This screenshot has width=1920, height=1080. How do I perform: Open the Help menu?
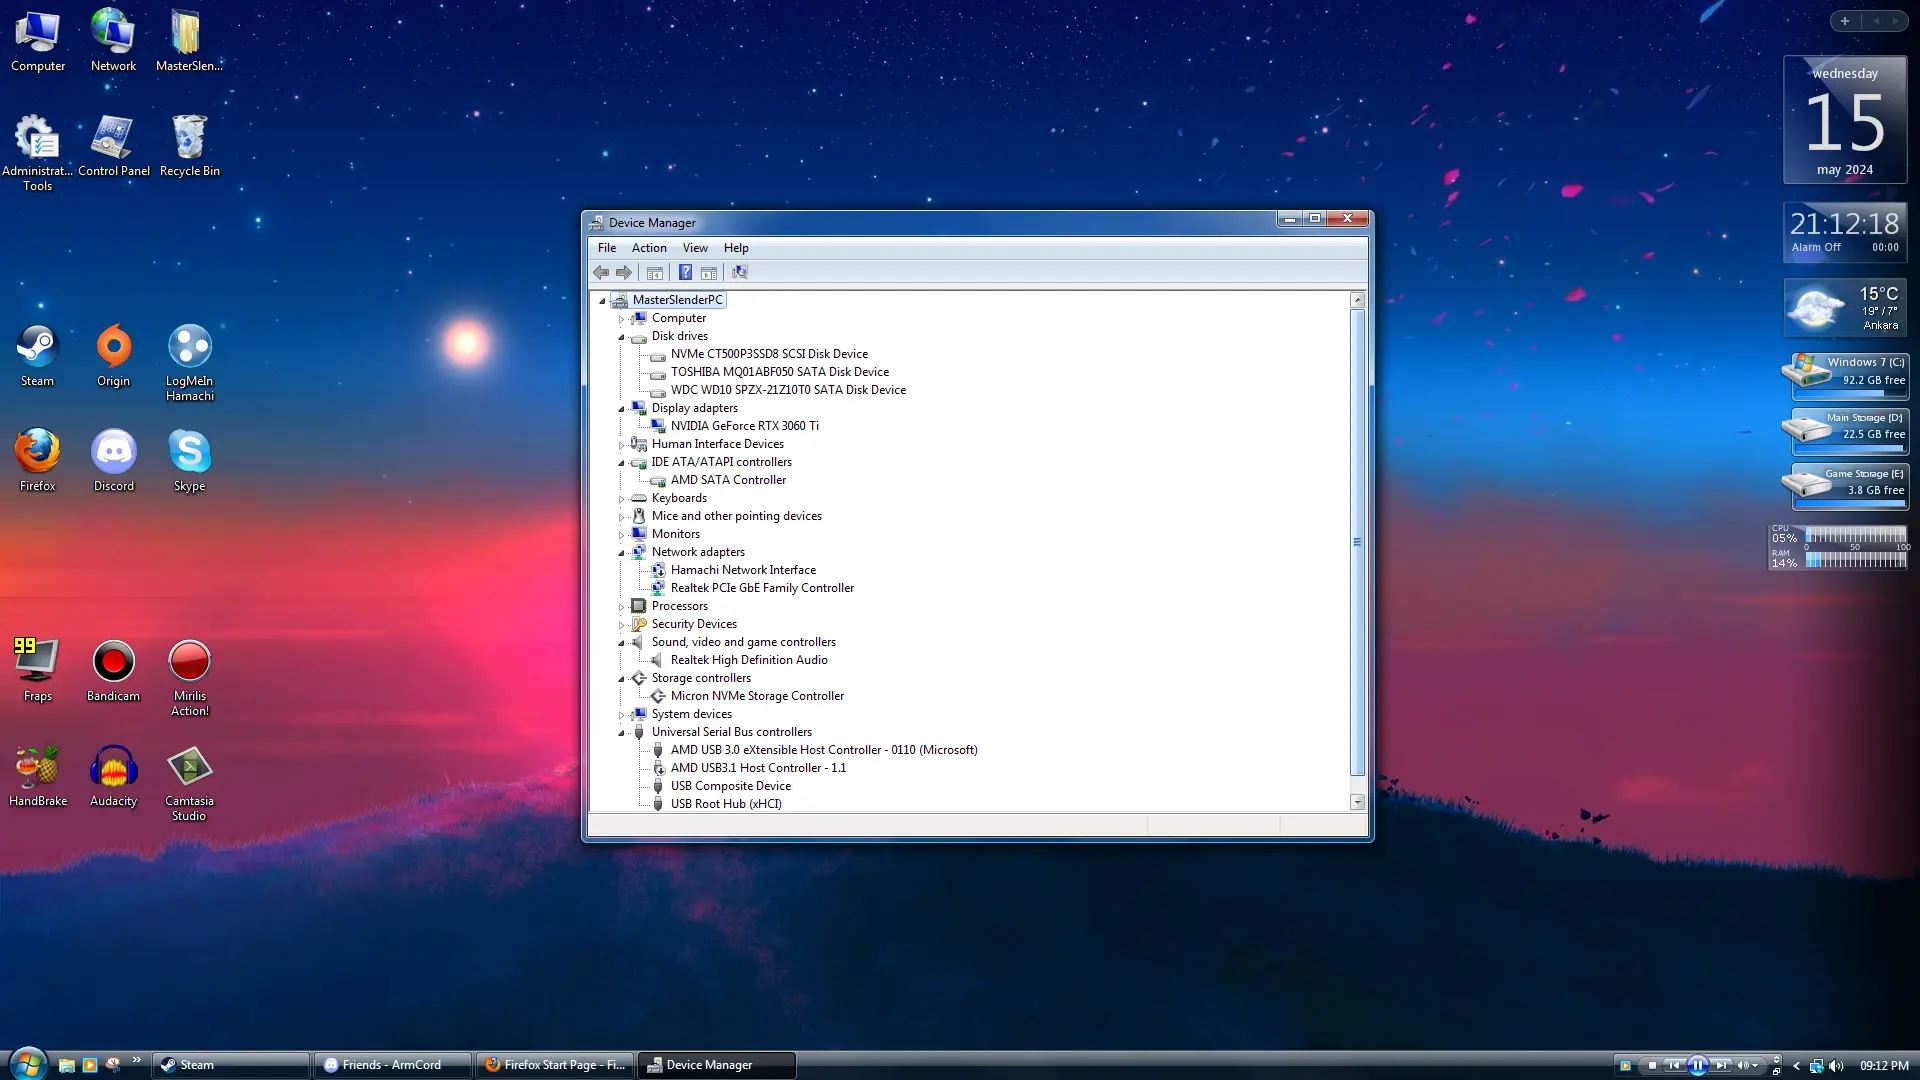coord(736,248)
